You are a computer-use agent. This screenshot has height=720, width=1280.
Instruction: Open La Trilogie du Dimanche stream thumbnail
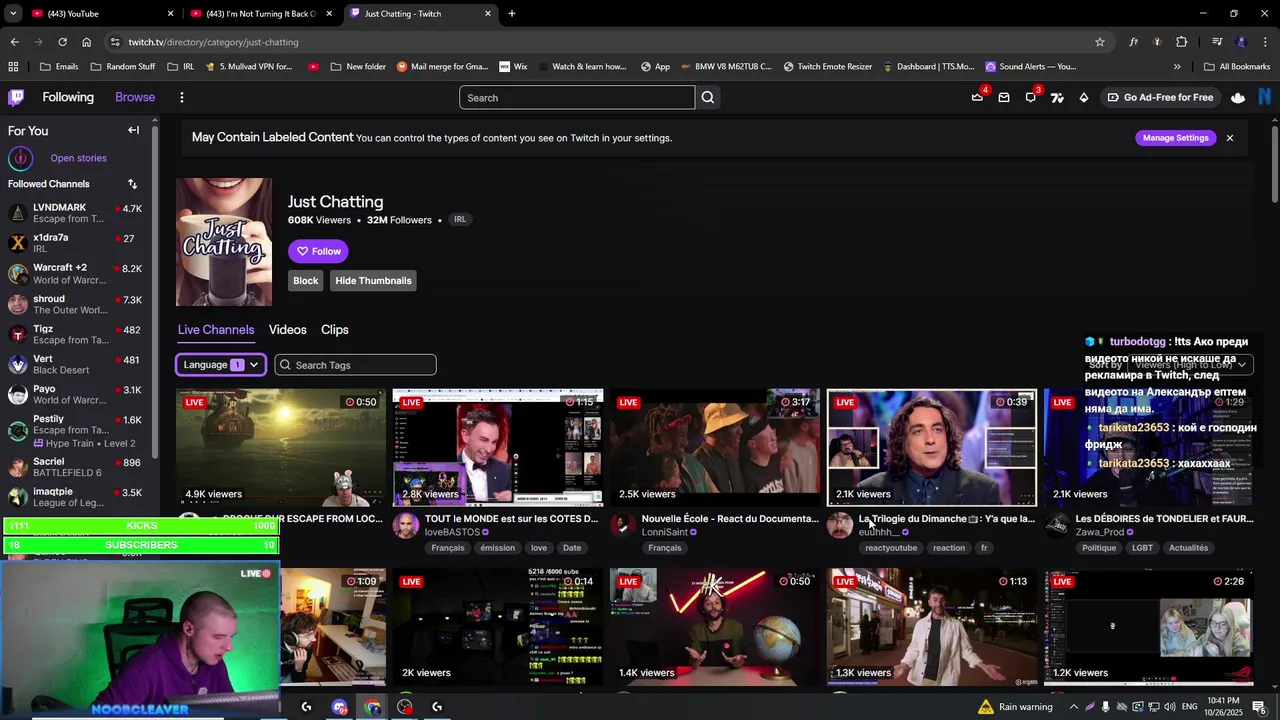[x=932, y=448]
